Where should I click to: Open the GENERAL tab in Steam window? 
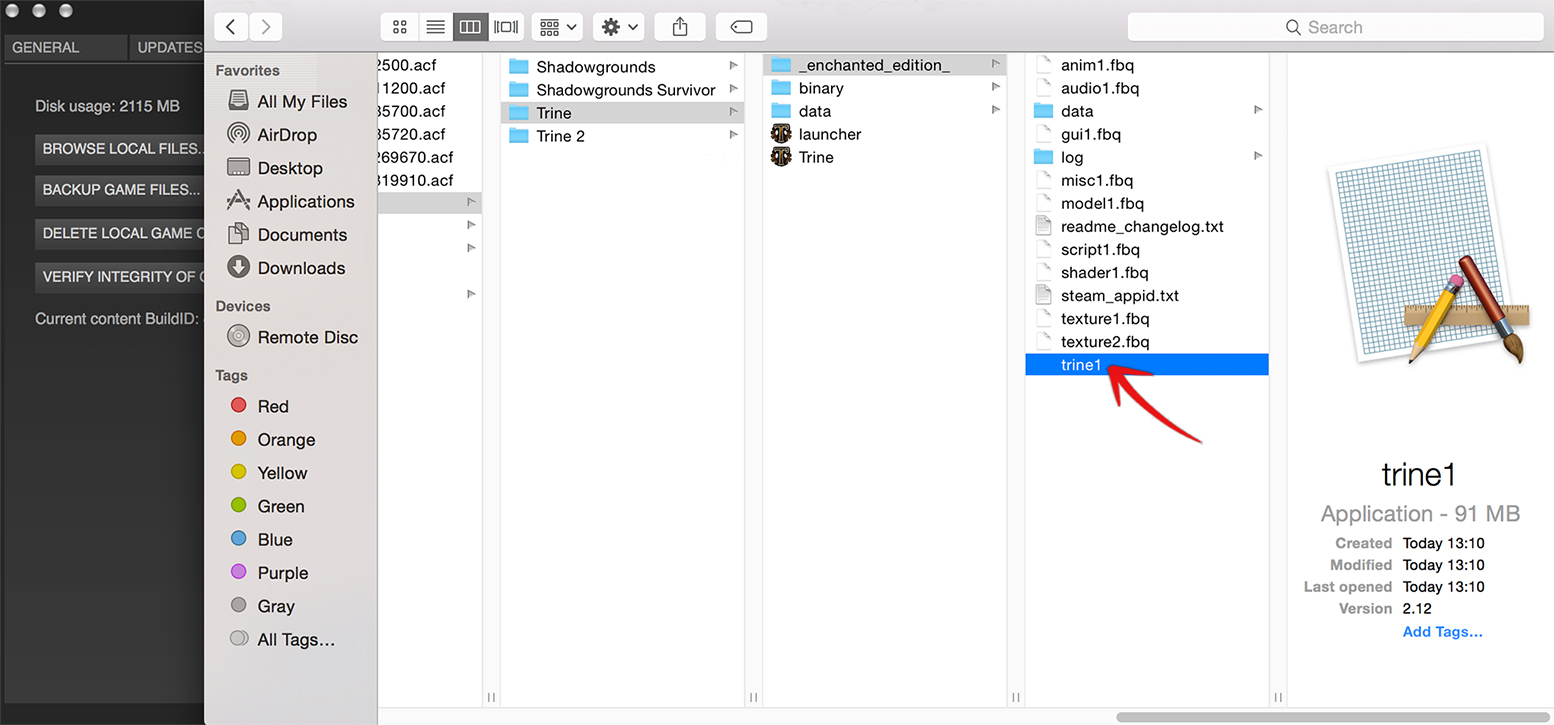tap(65, 47)
